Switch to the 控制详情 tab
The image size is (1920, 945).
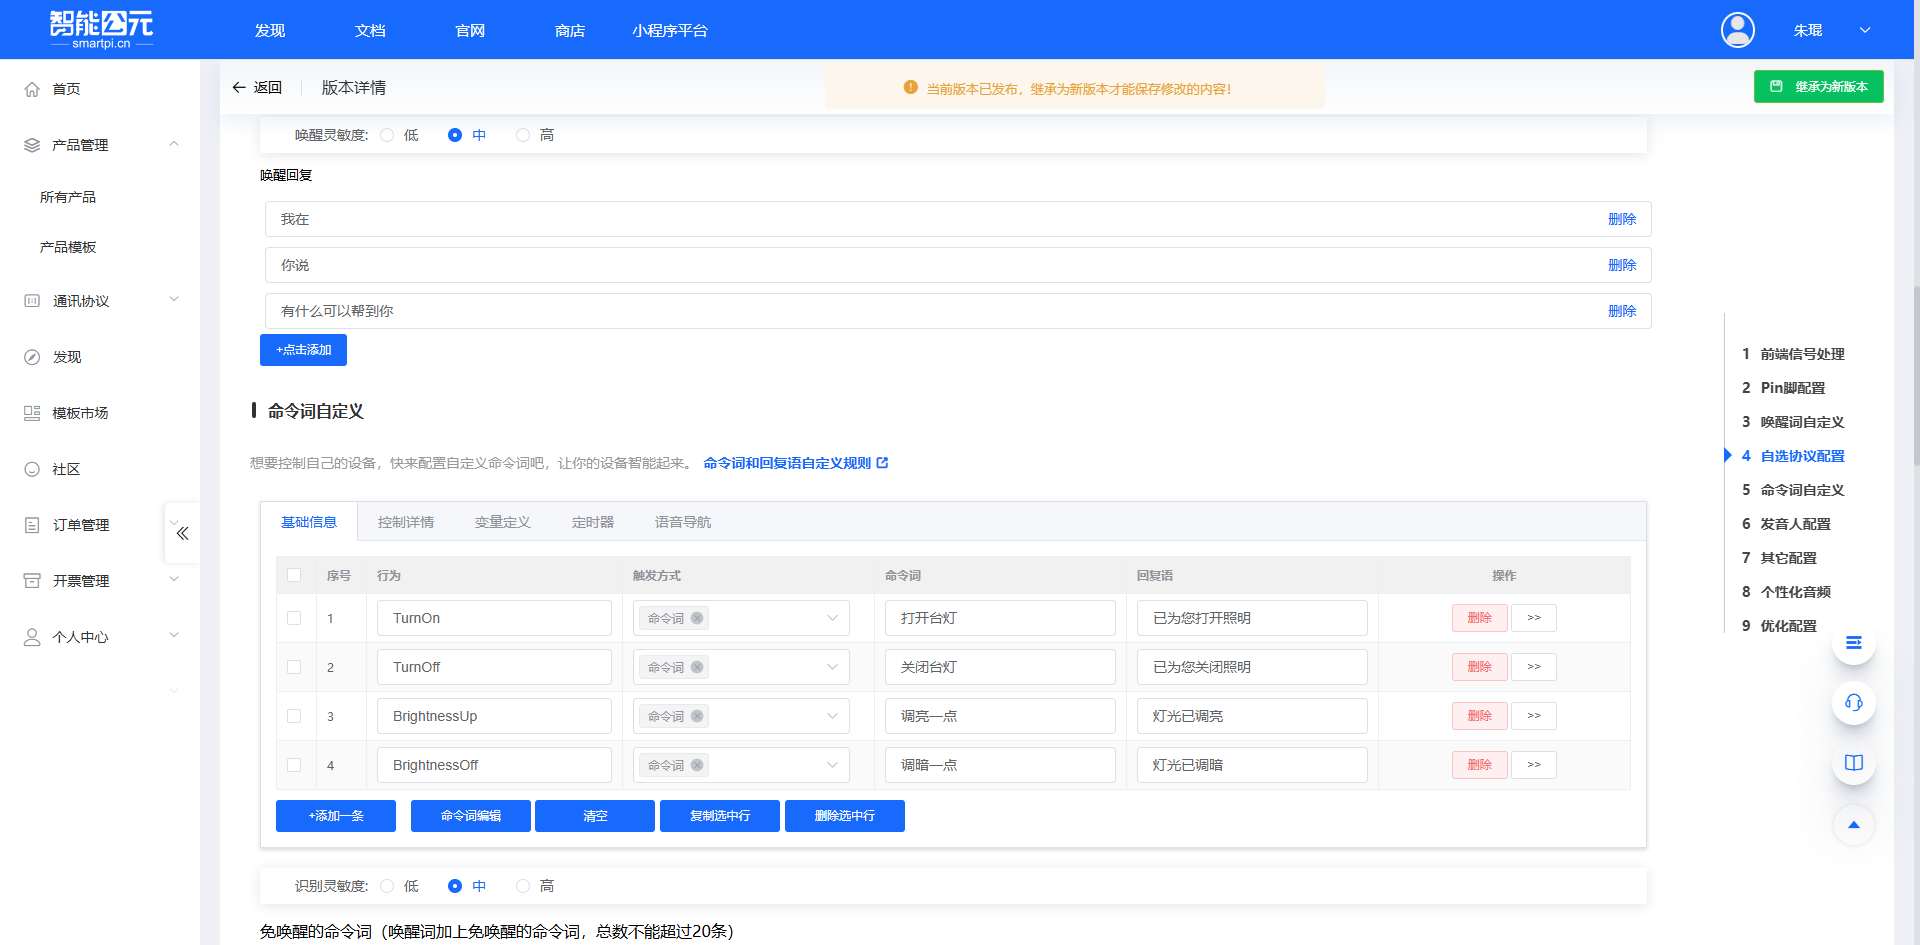(405, 522)
